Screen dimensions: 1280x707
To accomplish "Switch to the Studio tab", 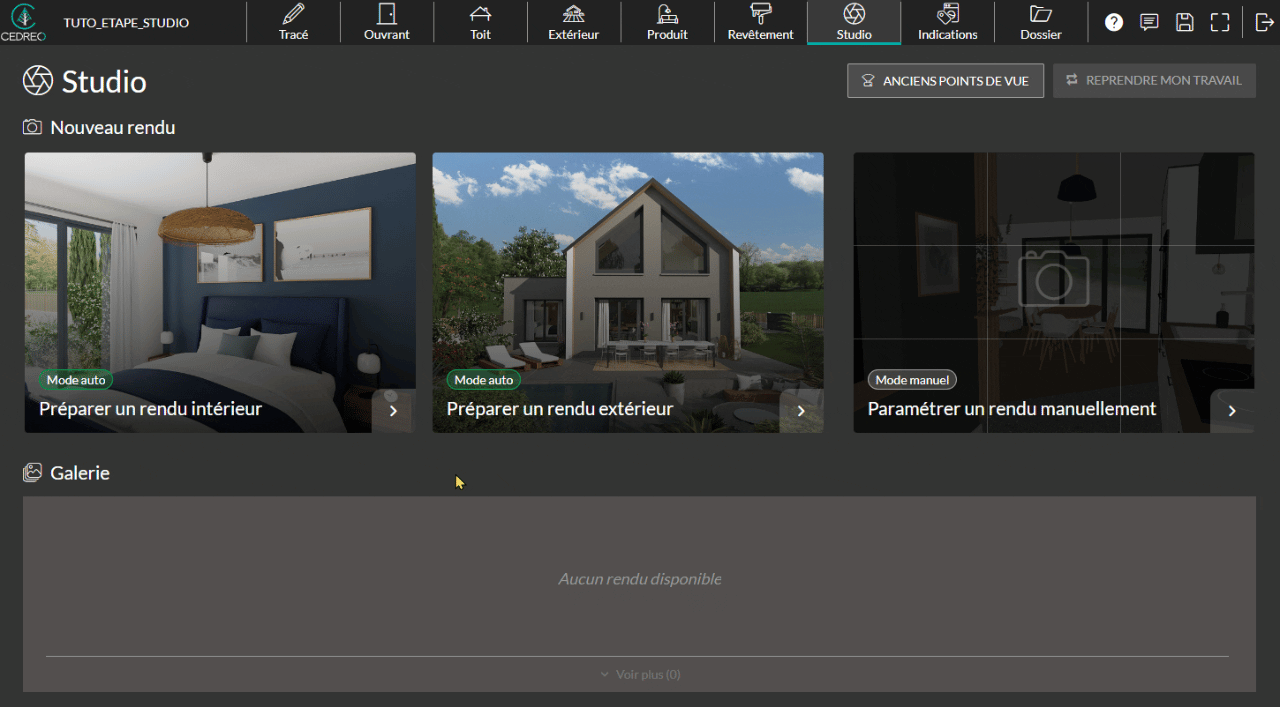I will pyautogui.click(x=854, y=22).
